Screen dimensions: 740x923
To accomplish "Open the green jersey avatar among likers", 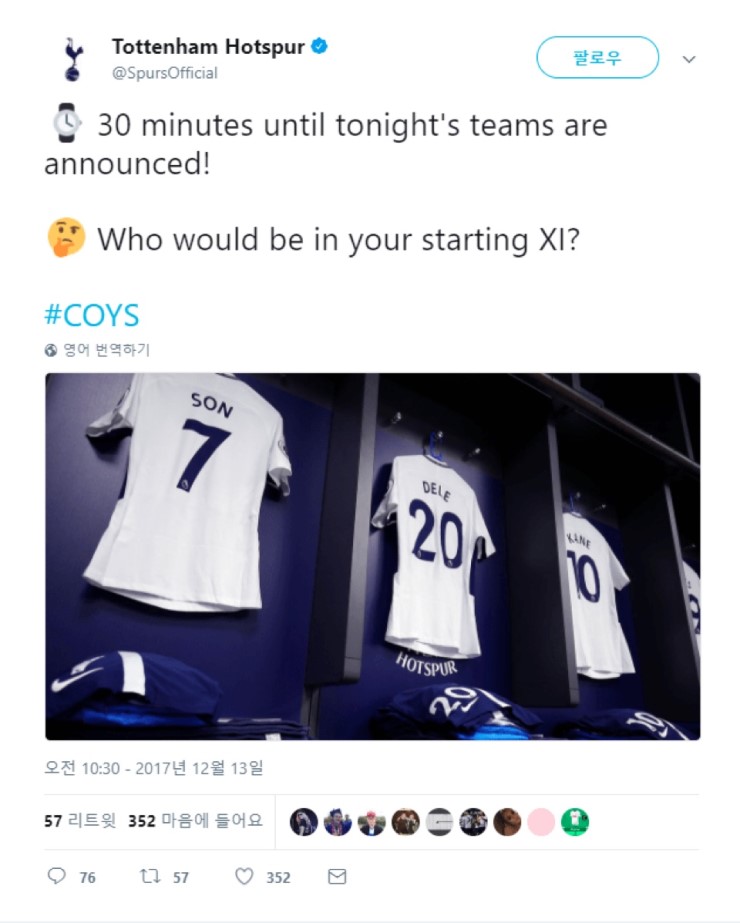I will (575, 822).
